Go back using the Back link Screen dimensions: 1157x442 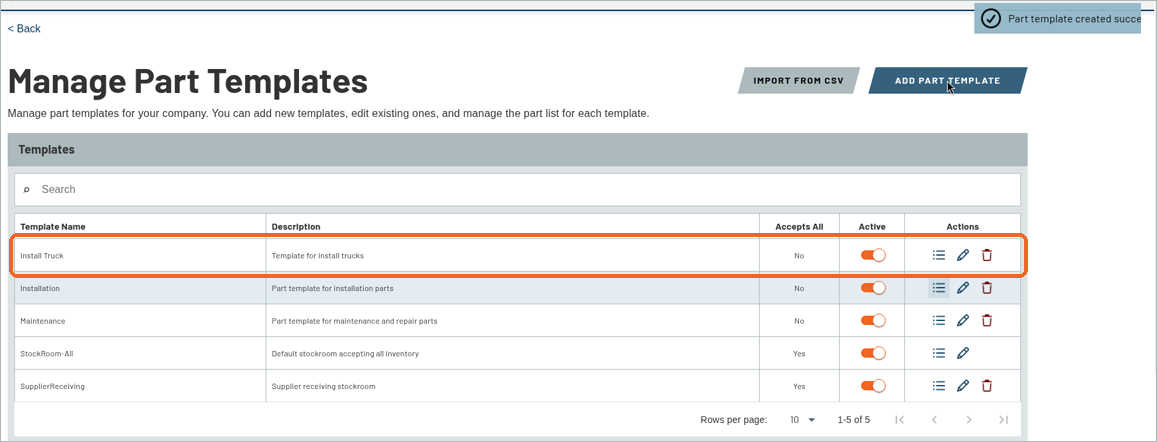point(24,29)
